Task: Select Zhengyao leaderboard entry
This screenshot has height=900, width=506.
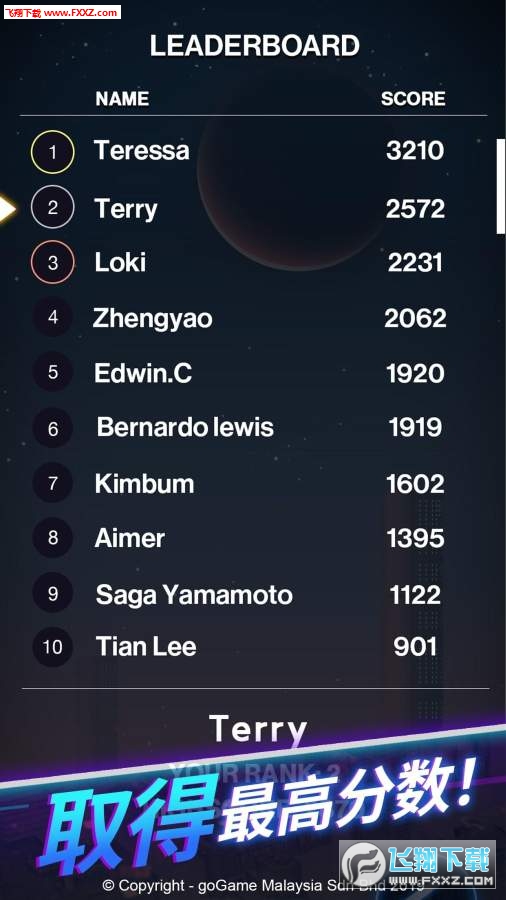Action: (253, 317)
